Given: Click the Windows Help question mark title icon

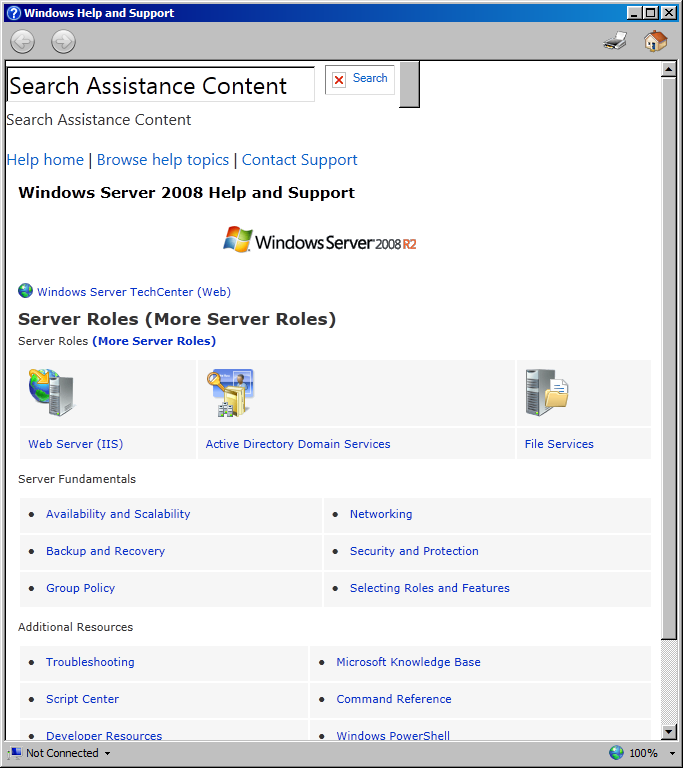Looking at the screenshot, I should tap(14, 13).
